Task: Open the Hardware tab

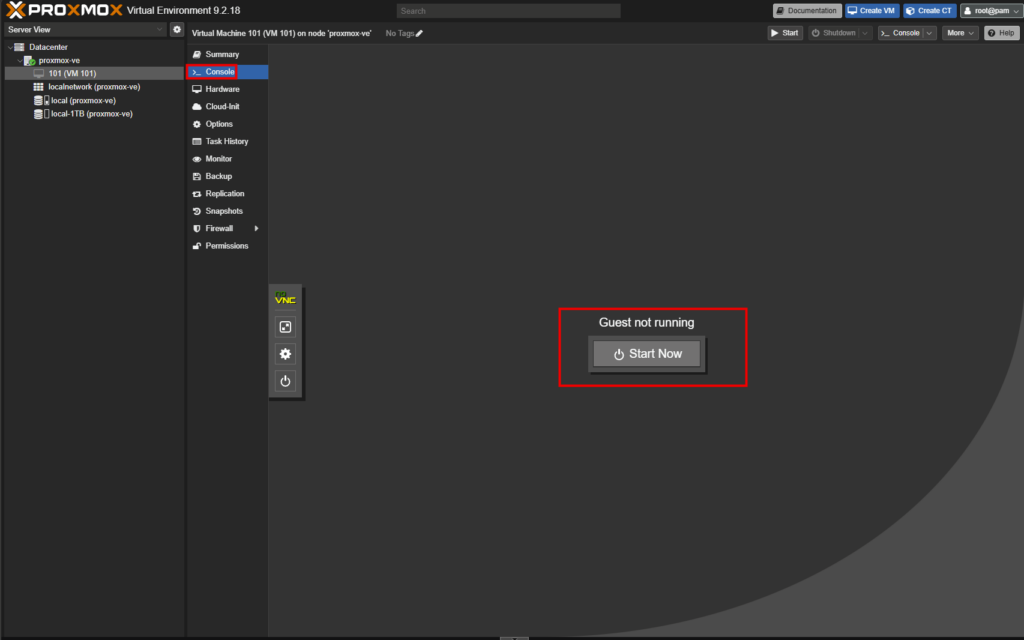Action: [227, 89]
